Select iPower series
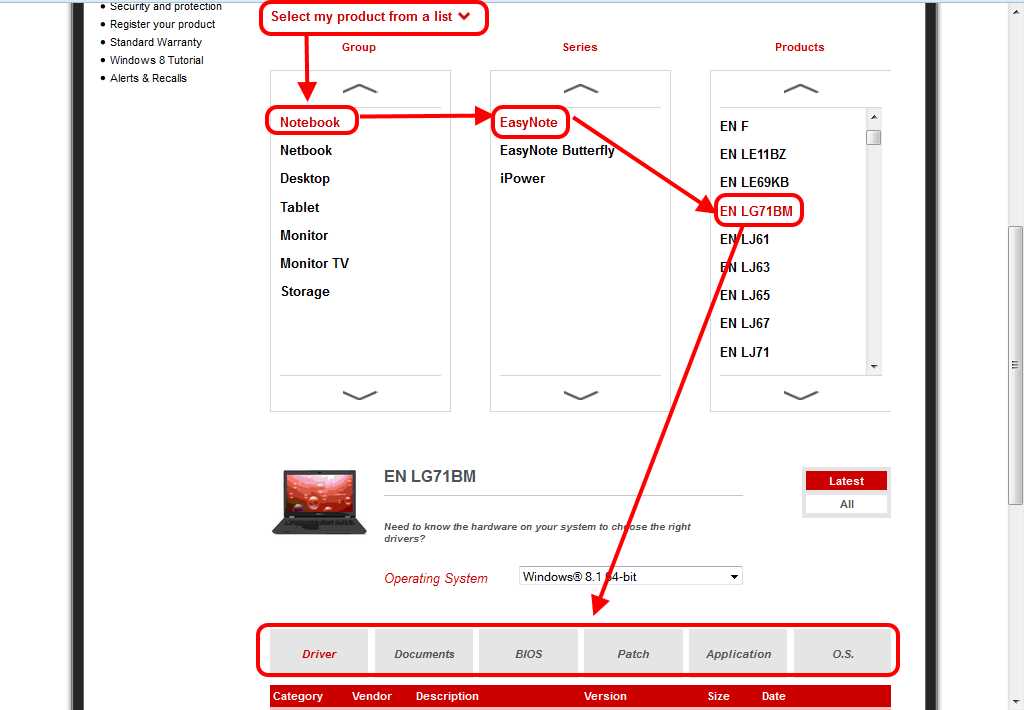The width and height of the screenshot is (1024, 710). coord(522,178)
